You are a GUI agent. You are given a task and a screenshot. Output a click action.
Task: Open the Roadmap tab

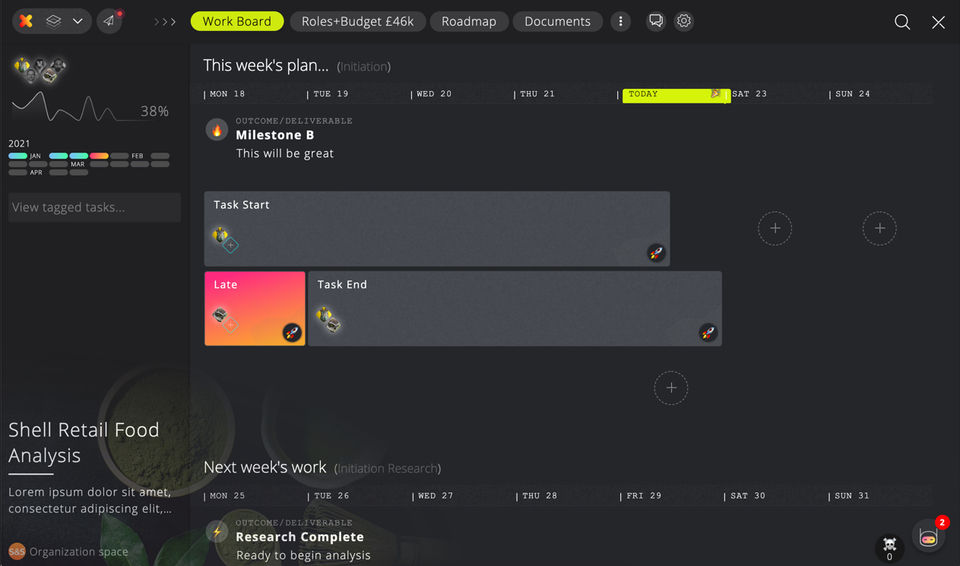(469, 21)
